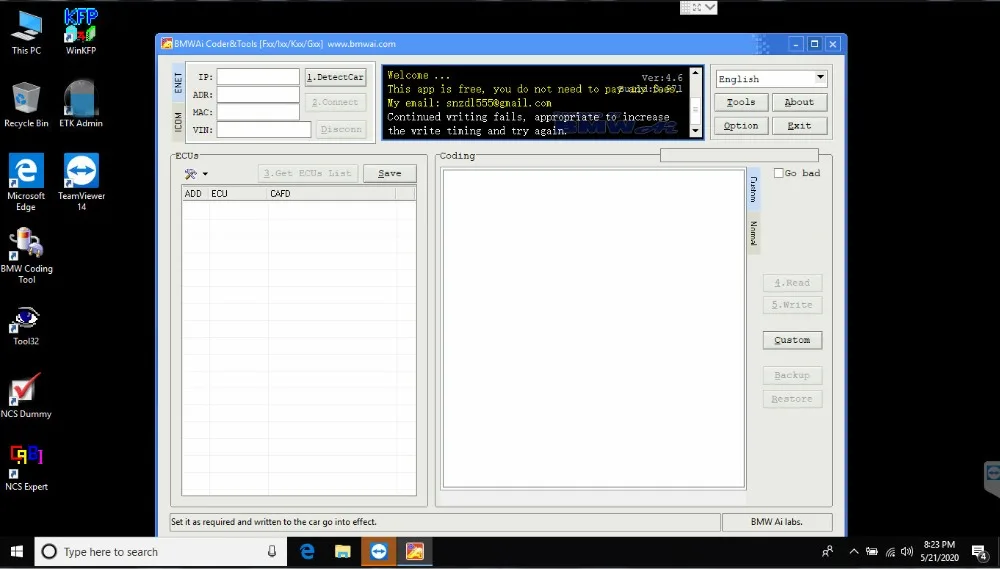Focus the ADR input field
The width and height of the screenshot is (1000, 569).
tap(258, 94)
